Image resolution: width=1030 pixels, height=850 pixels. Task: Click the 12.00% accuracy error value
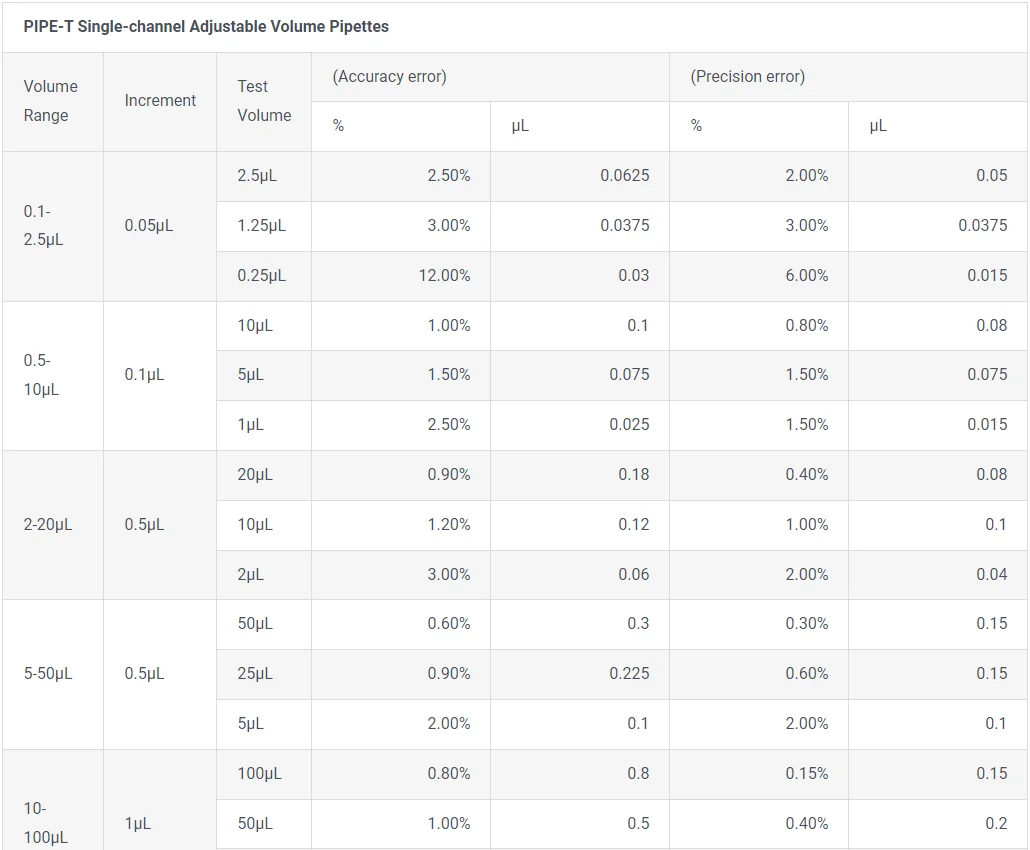(x=447, y=276)
